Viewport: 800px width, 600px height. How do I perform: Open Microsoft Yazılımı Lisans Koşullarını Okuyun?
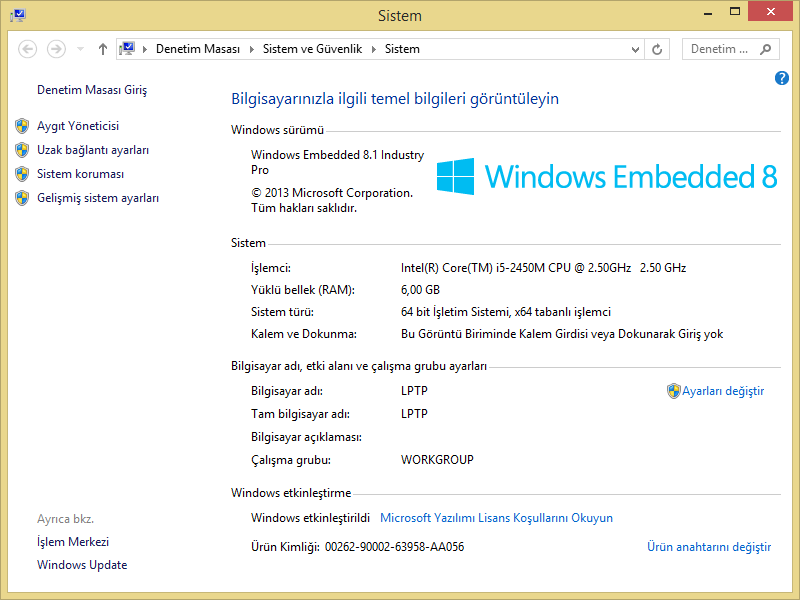496,518
